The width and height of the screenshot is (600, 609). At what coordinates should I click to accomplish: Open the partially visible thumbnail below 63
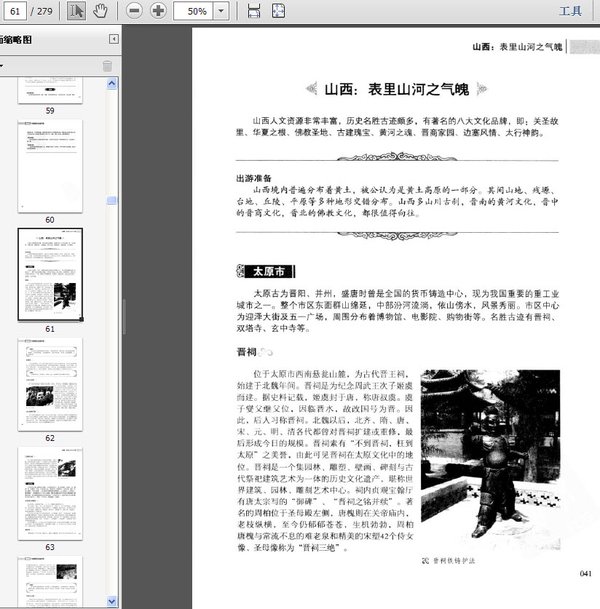(x=50, y=582)
